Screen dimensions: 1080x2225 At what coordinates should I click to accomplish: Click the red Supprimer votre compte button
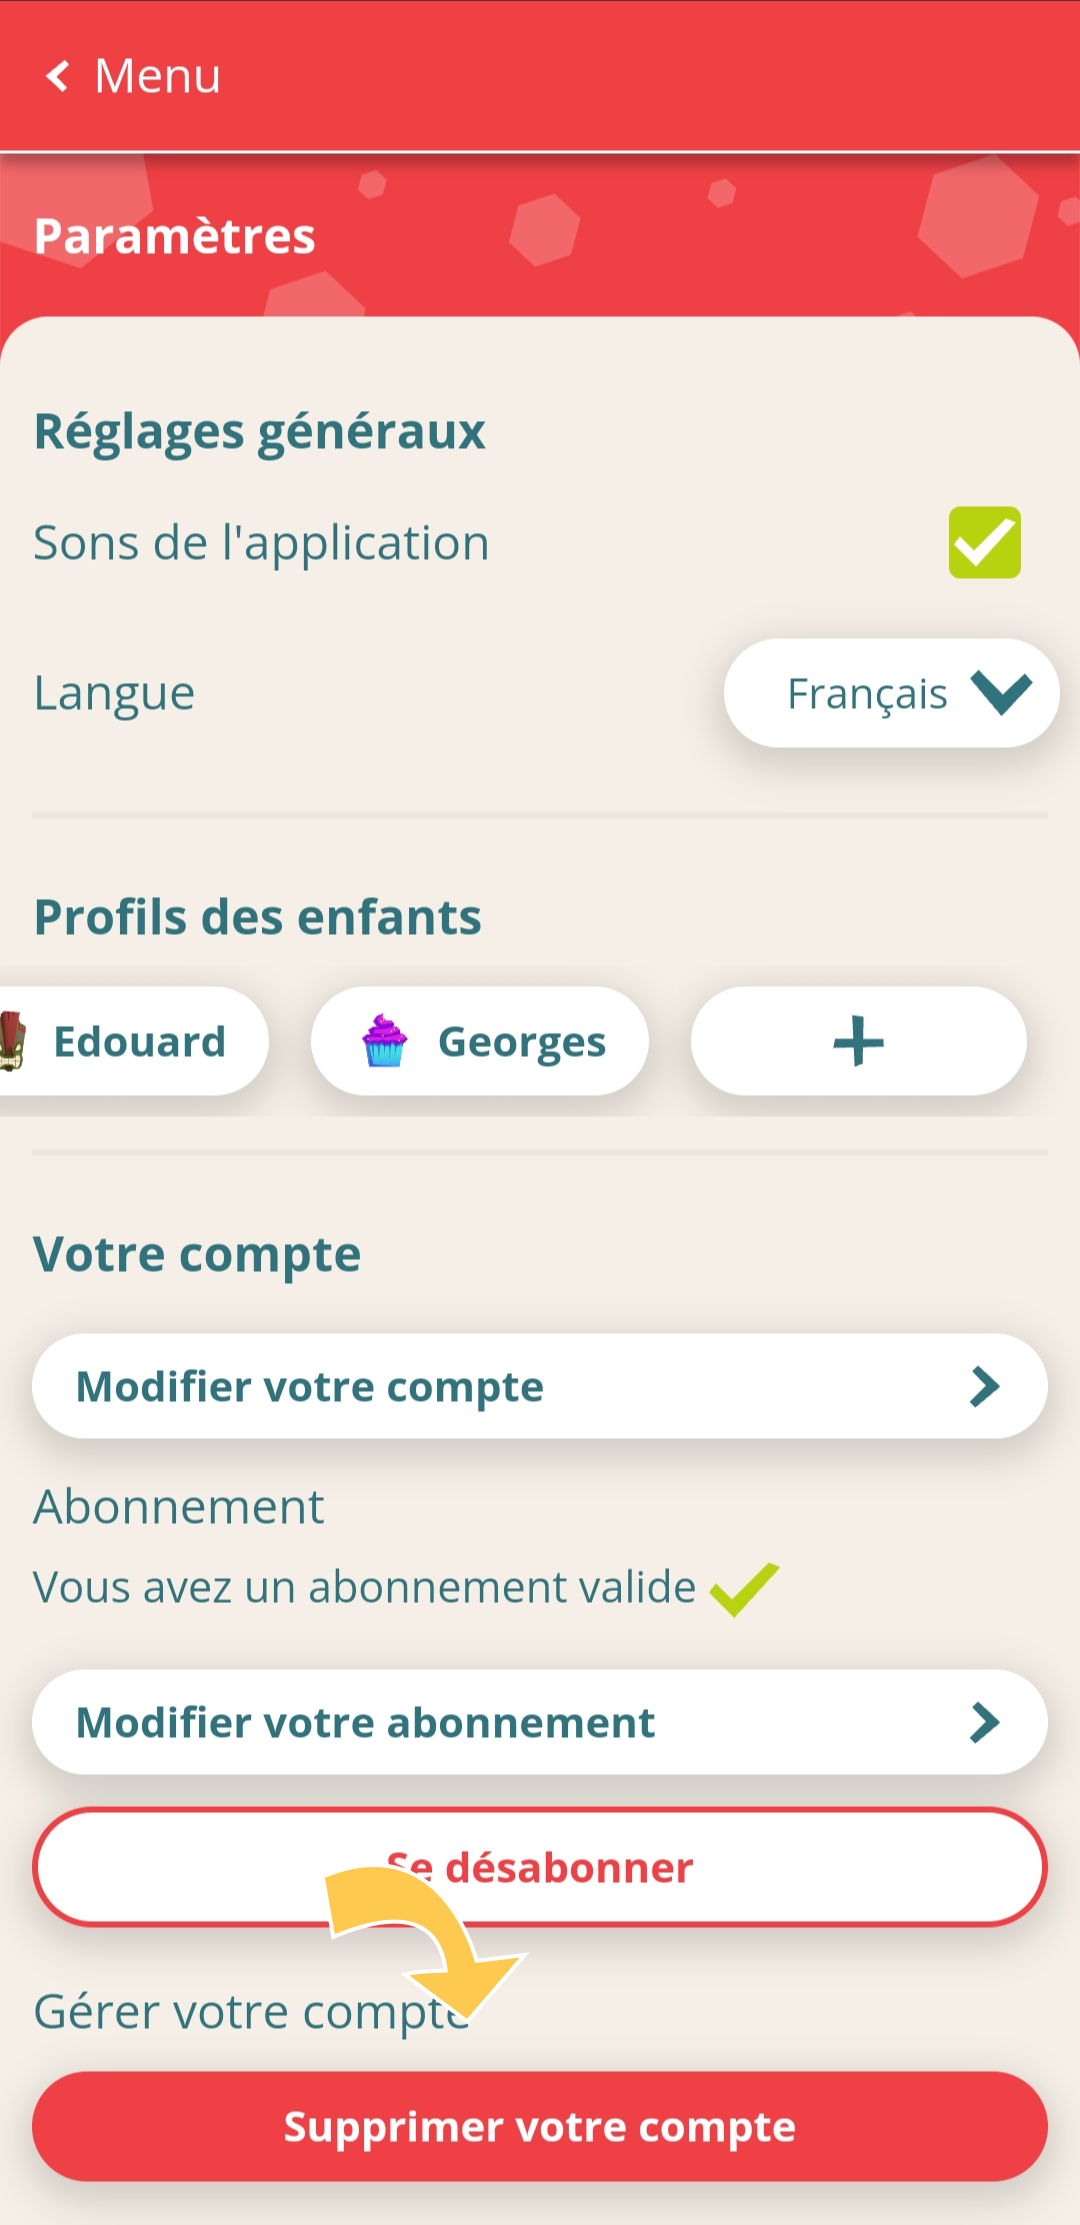pos(540,2126)
